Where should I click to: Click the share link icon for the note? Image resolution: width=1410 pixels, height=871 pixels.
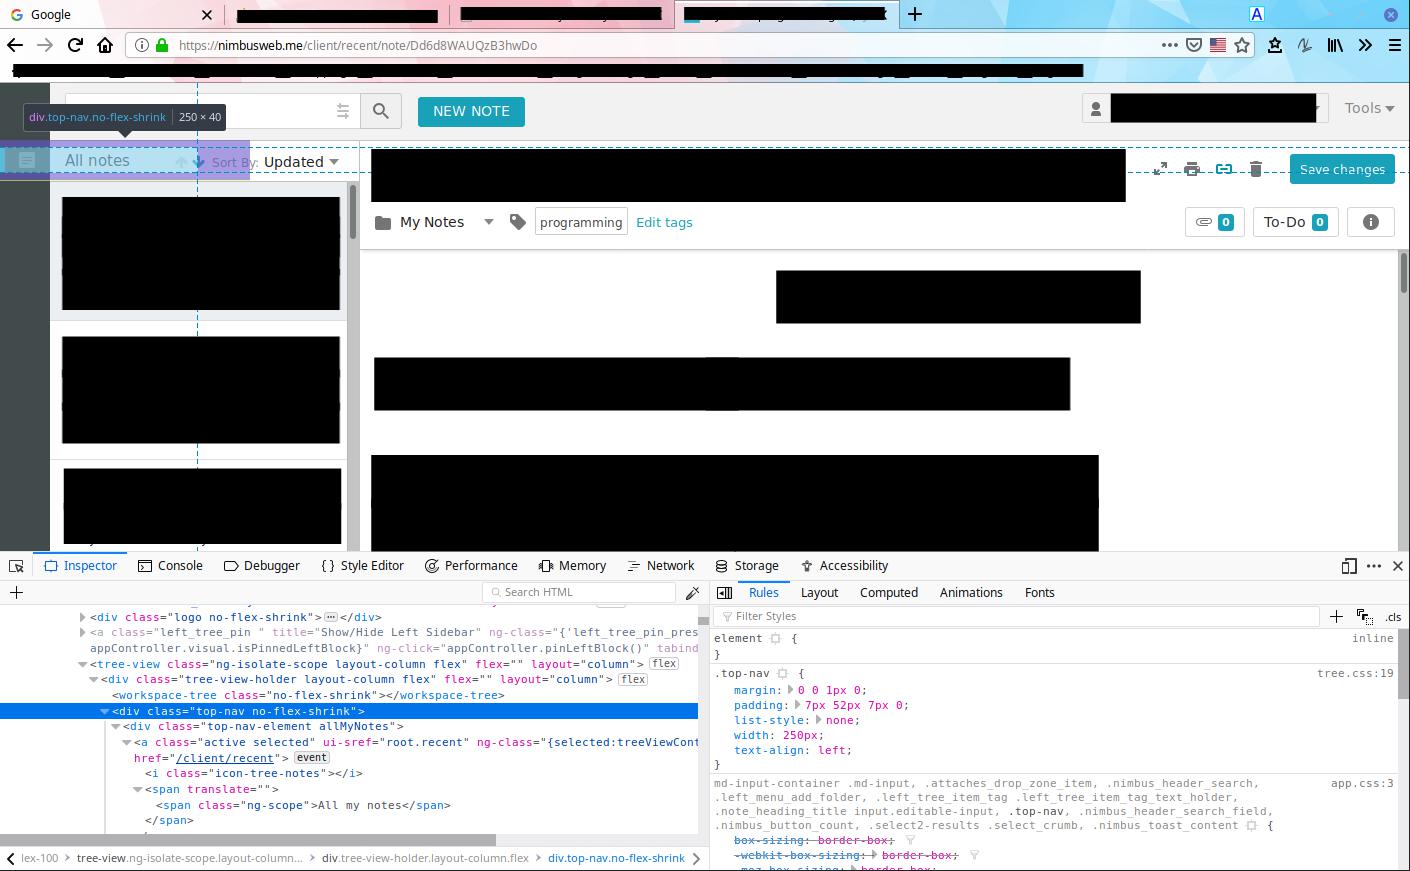click(x=1224, y=169)
